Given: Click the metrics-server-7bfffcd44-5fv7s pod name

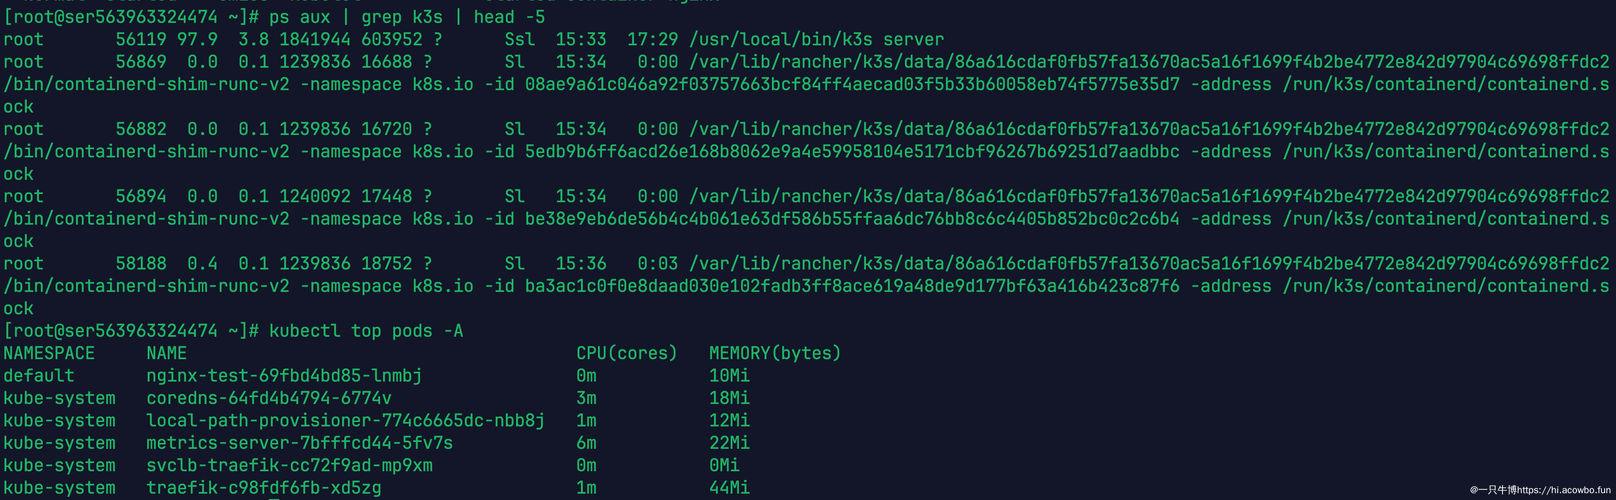Looking at the screenshot, I should click(299, 443).
